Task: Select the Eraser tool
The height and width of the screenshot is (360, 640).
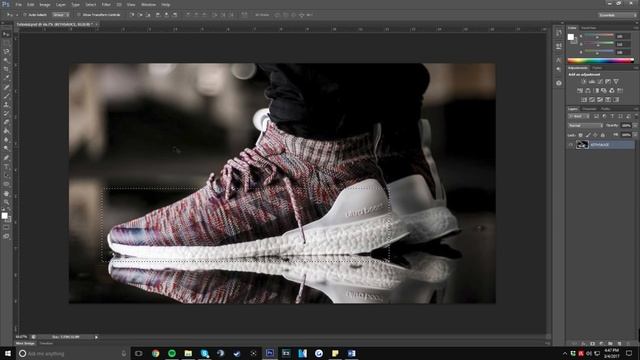Action: 6,122
